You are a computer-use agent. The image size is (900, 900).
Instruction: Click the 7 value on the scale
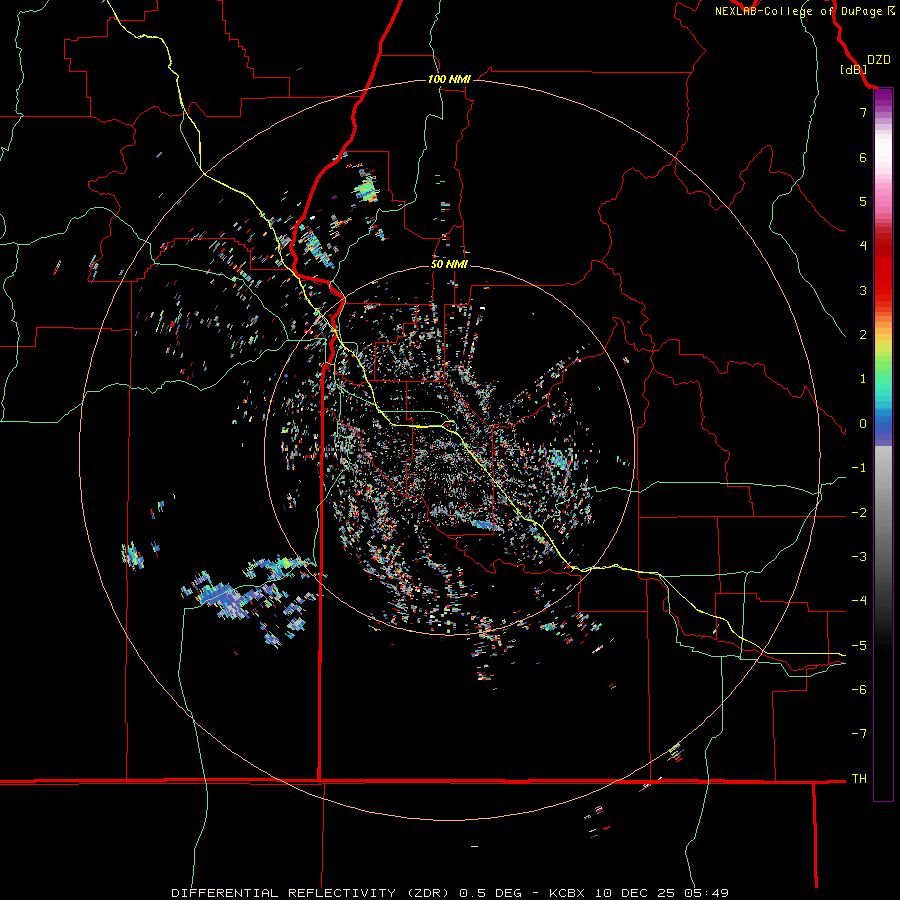pos(863,112)
